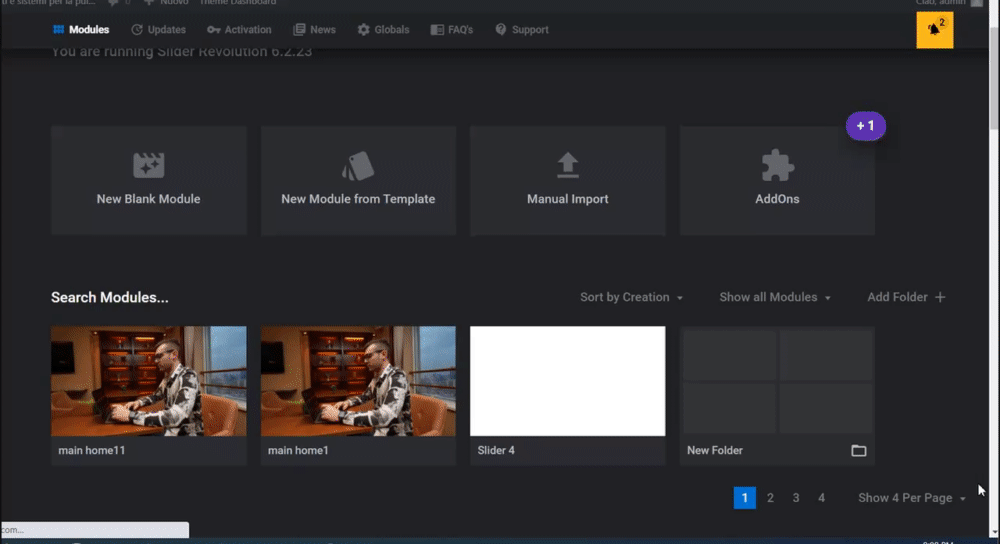Screen dimensions: 1000x544
Task: Click the AddOns label text
Action: pos(777,199)
